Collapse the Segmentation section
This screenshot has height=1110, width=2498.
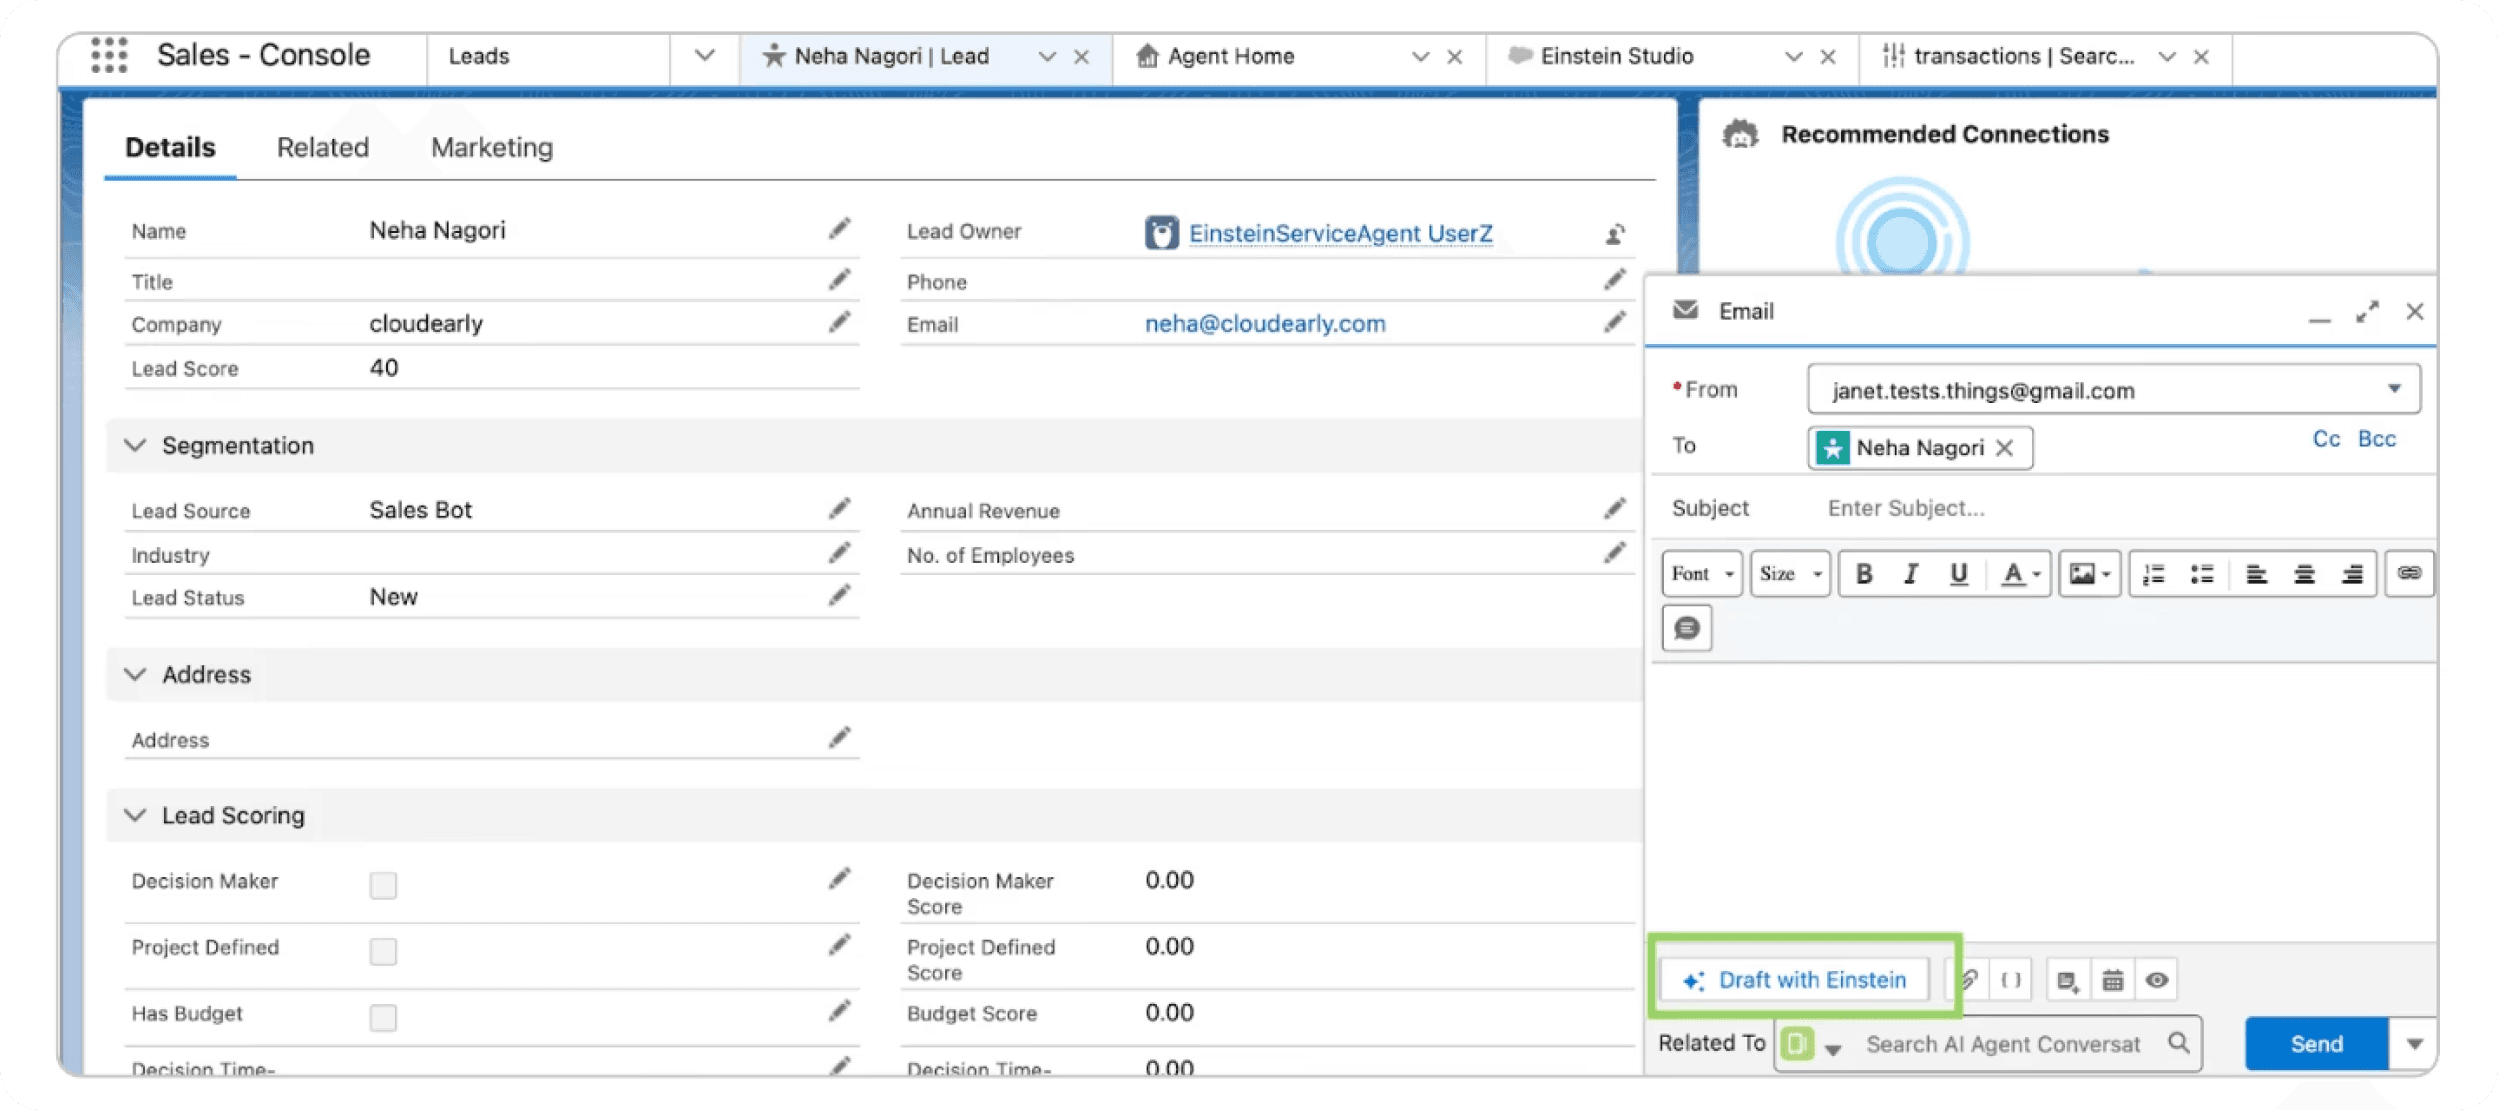(x=135, y=445)
